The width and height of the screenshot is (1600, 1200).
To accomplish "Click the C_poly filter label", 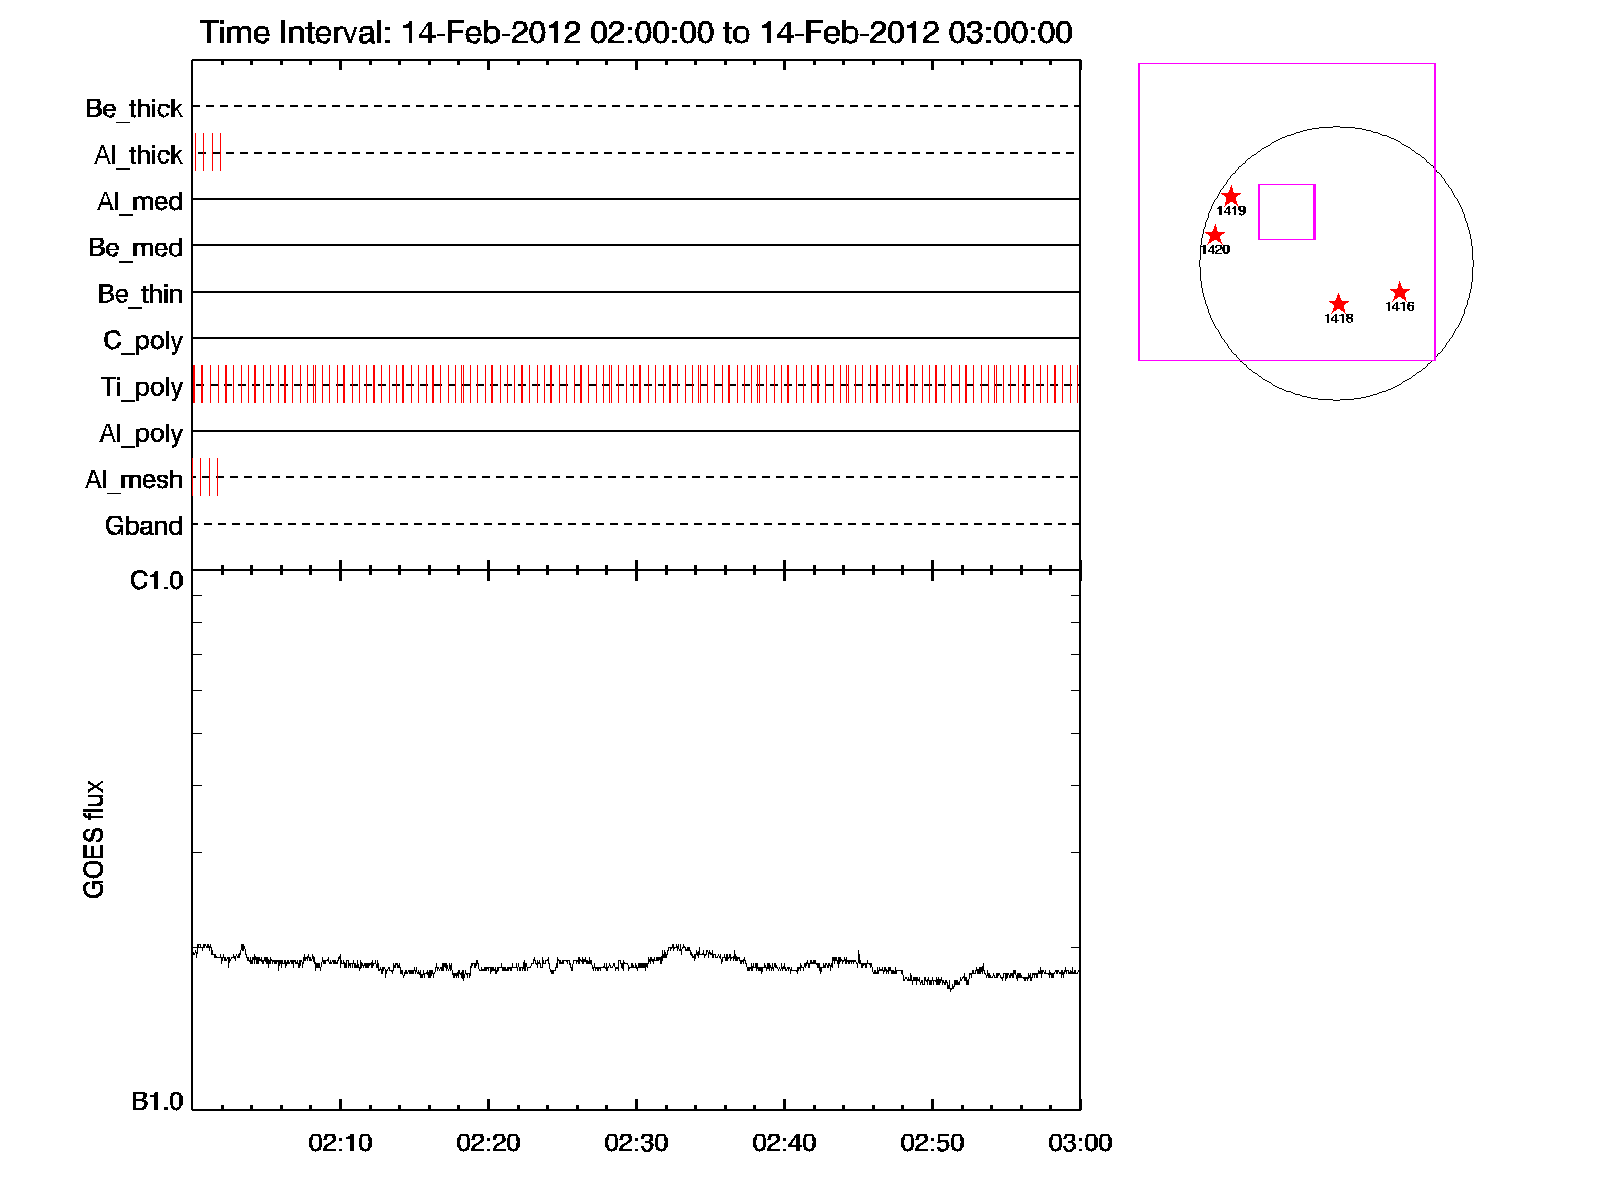I will pyautogui.click(x=143, y=341).
